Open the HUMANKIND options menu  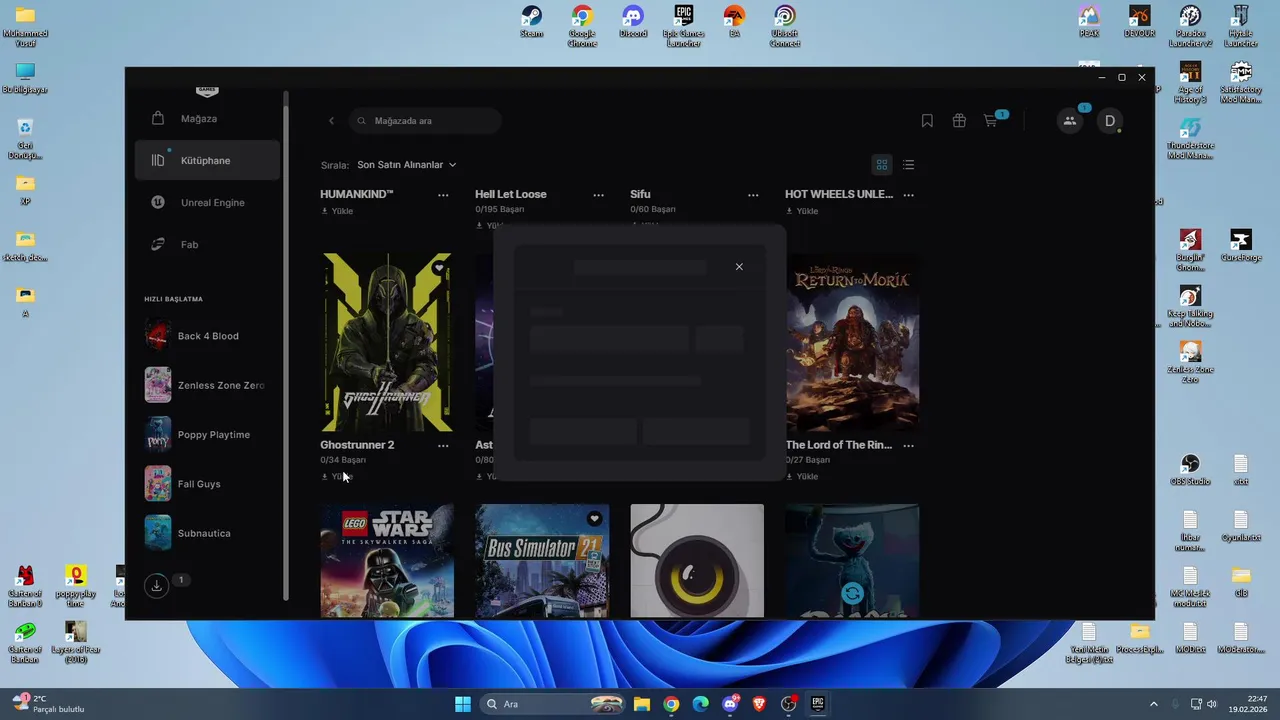[443, 195]
